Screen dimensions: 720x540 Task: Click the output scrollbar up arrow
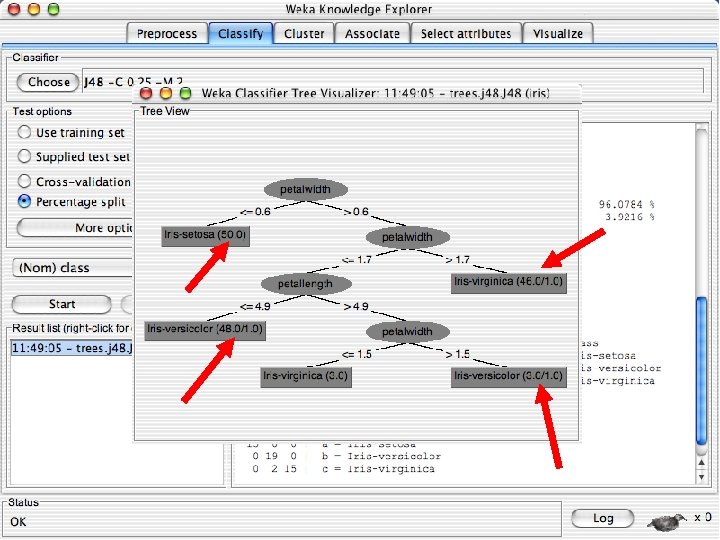click(701, 462)
